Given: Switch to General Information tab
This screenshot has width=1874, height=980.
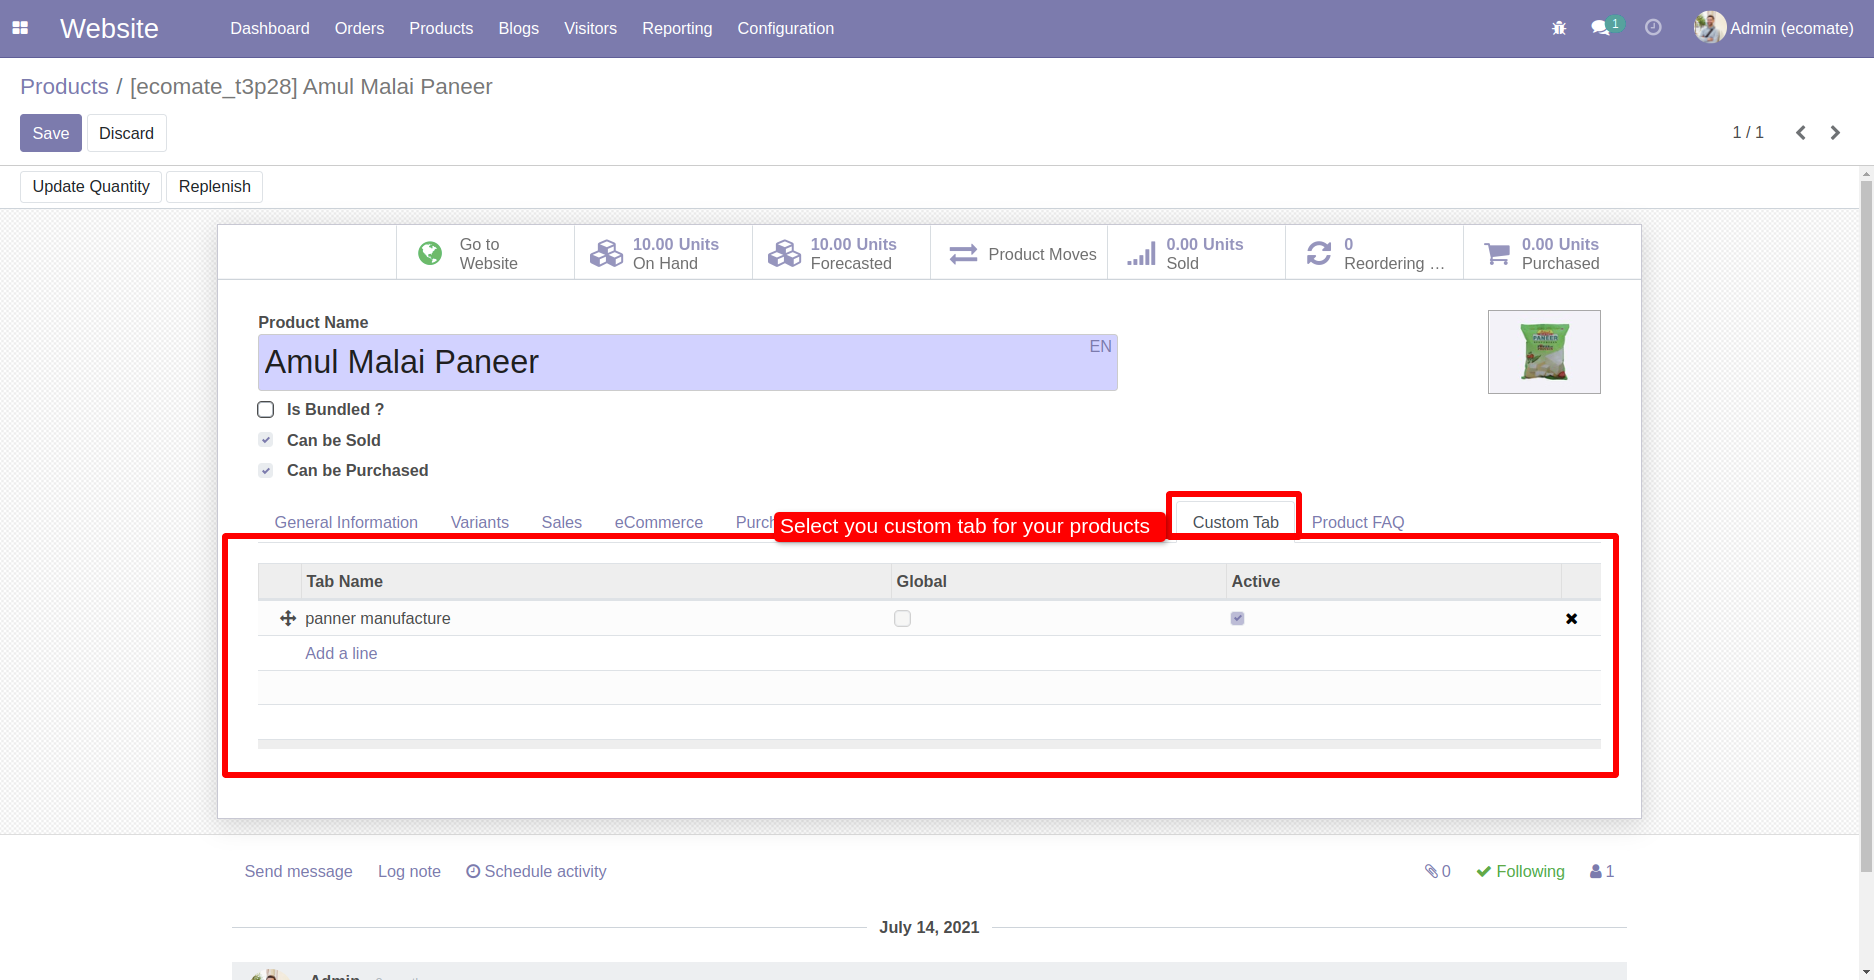Looking at the screenshot, I should pos(346,522).
